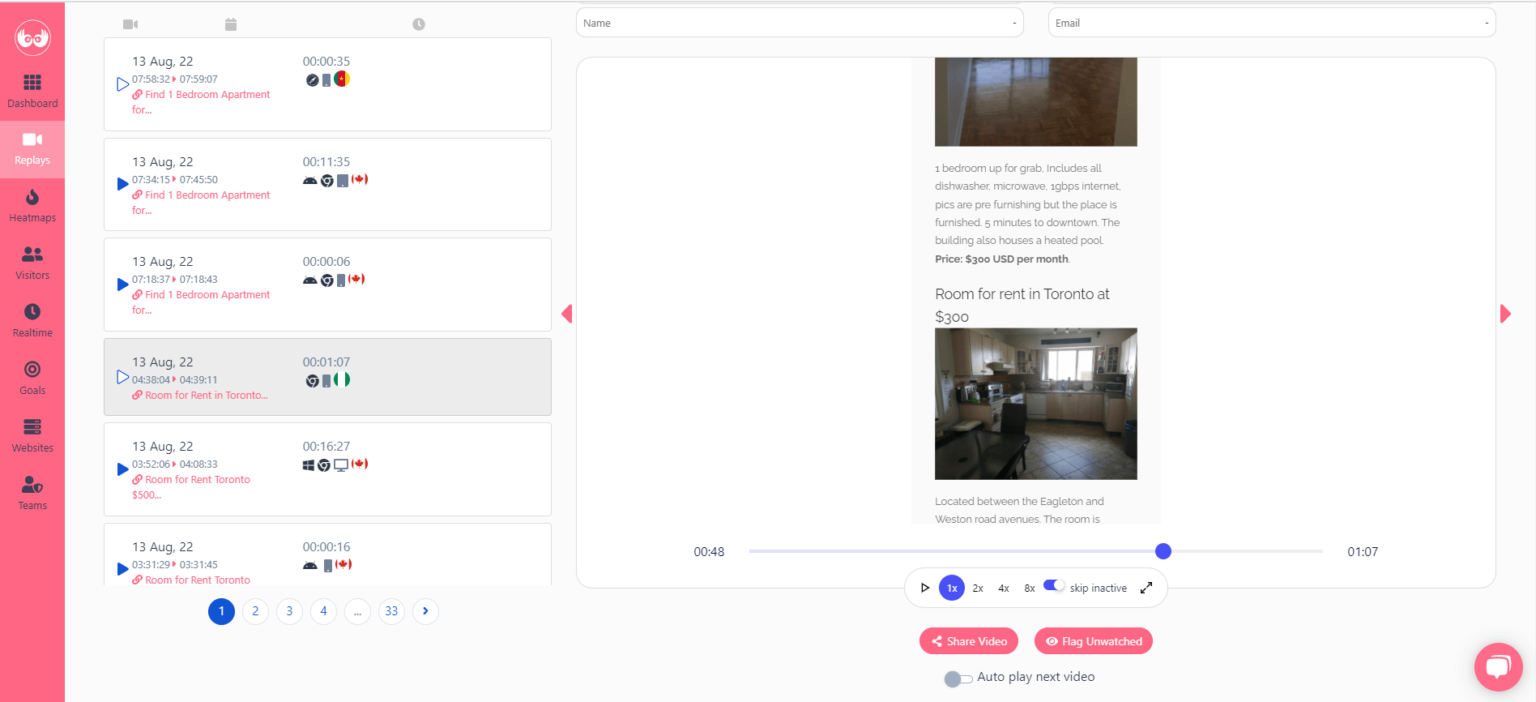
Task: Open the live chat bubble icon
Action: [x=1497, y=667]
